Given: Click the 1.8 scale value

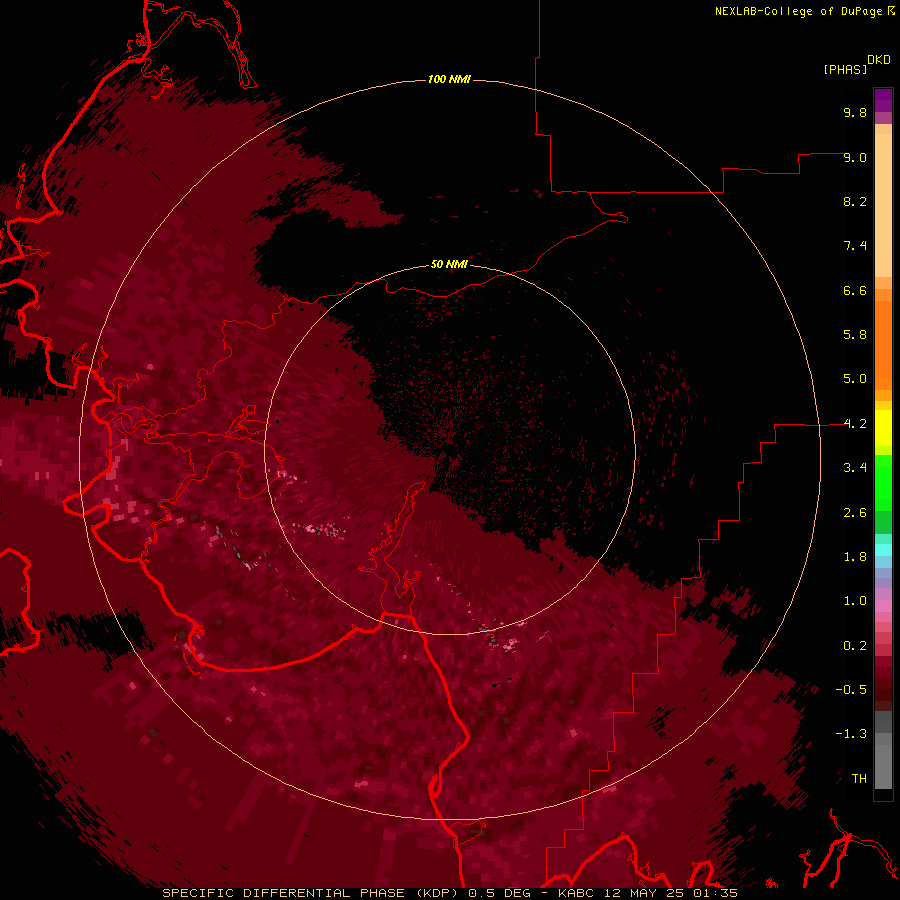Looking at the screenshot, I should pyautogui.click(x=855, y=557).
